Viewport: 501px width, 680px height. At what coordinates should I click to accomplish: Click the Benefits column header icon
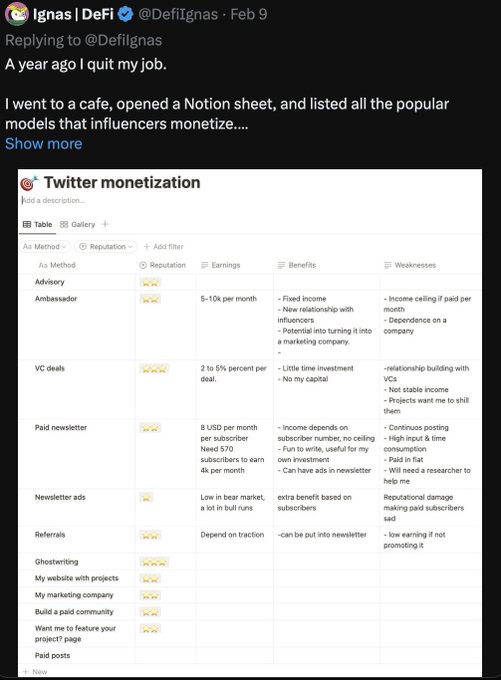(281, 265)
